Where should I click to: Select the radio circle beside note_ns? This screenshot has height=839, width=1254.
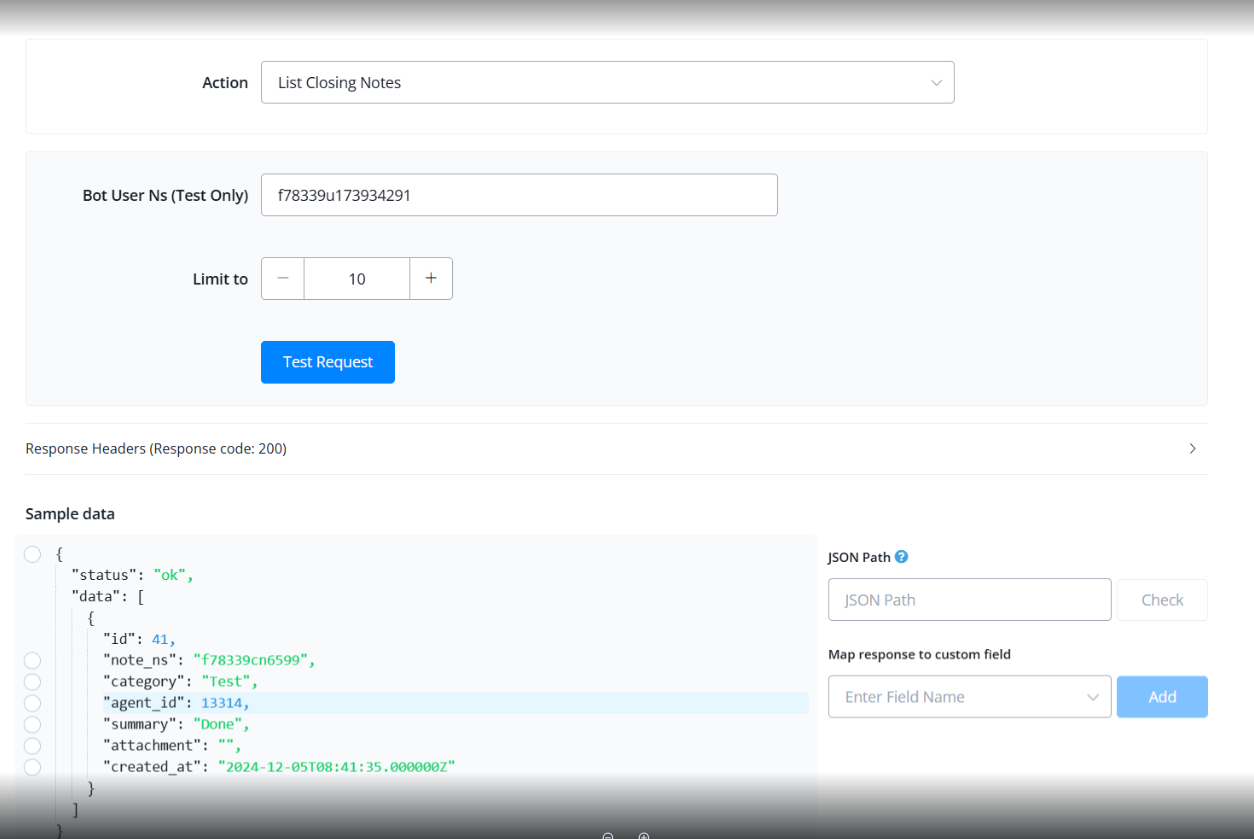point(32,660)
